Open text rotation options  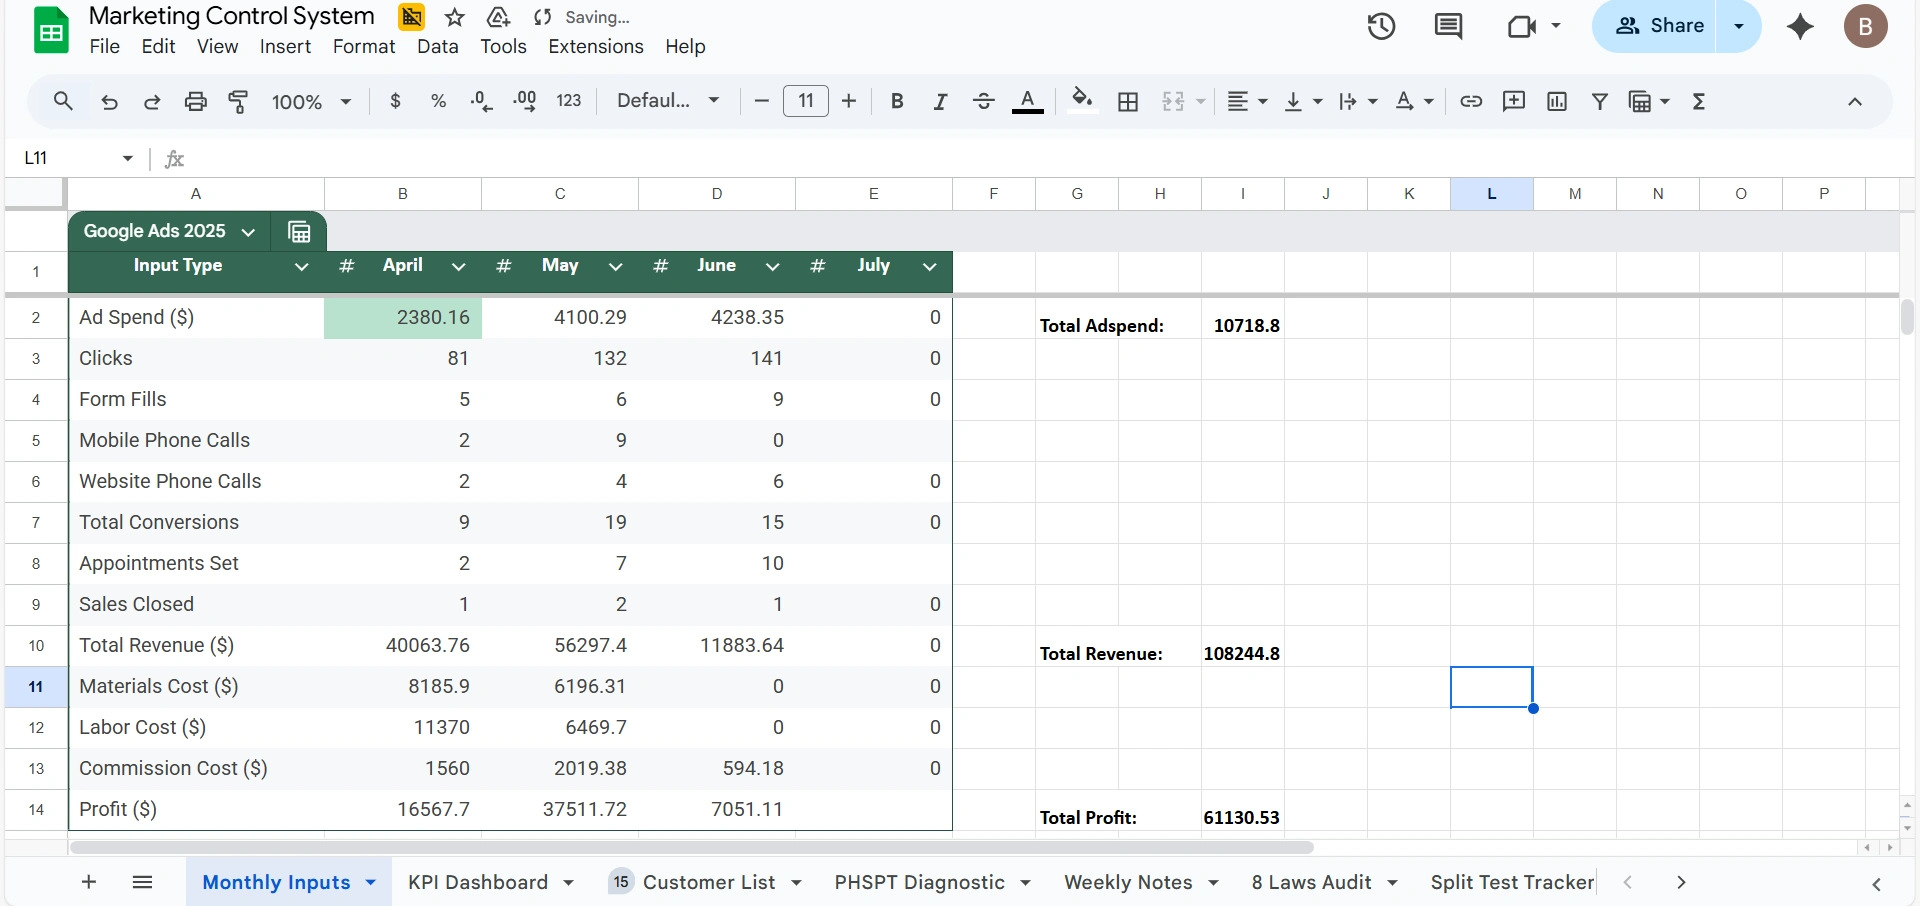pos(1414,101)
